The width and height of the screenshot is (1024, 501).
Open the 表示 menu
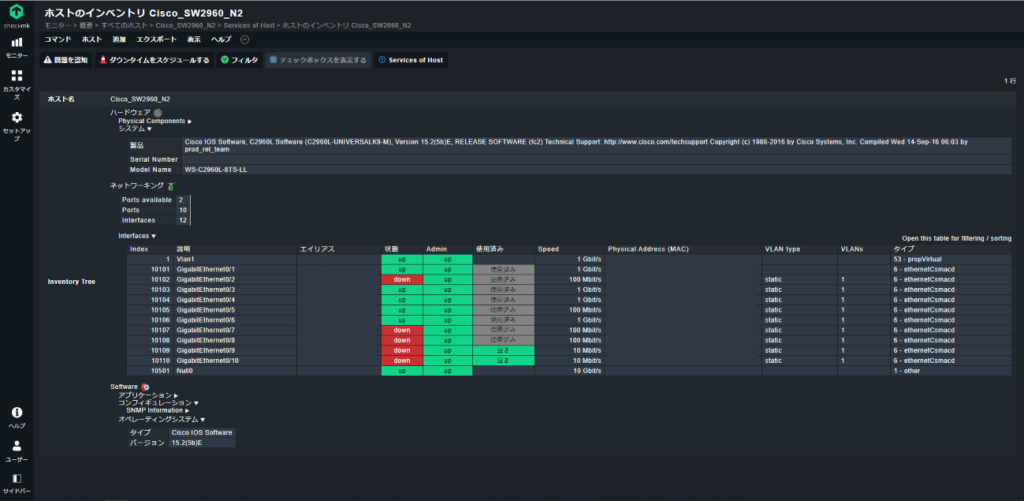point(194,39)
